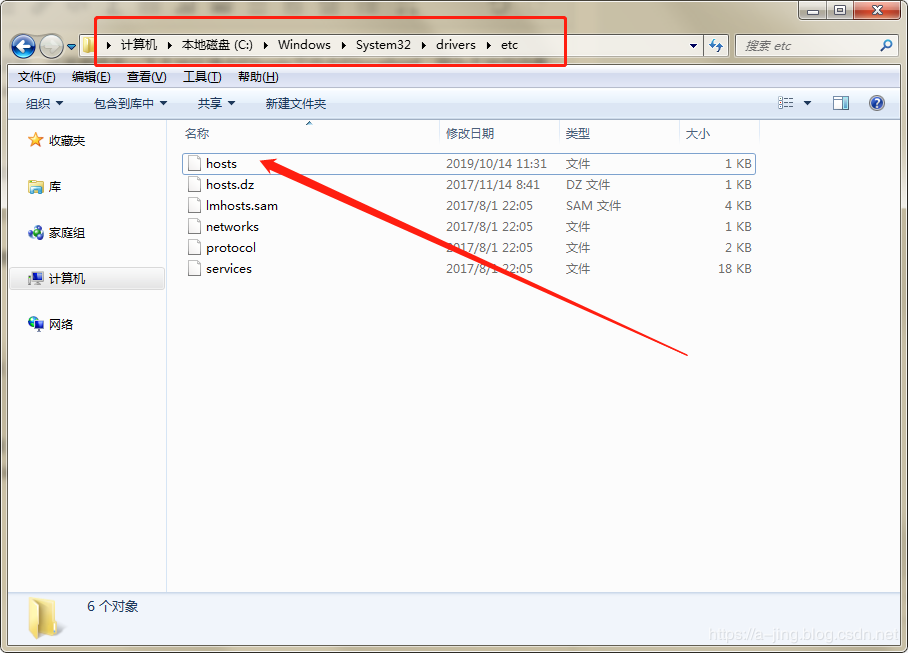Click the Forward navigation arrow button
Screen dimensions: 908x653
pos(50,46)
